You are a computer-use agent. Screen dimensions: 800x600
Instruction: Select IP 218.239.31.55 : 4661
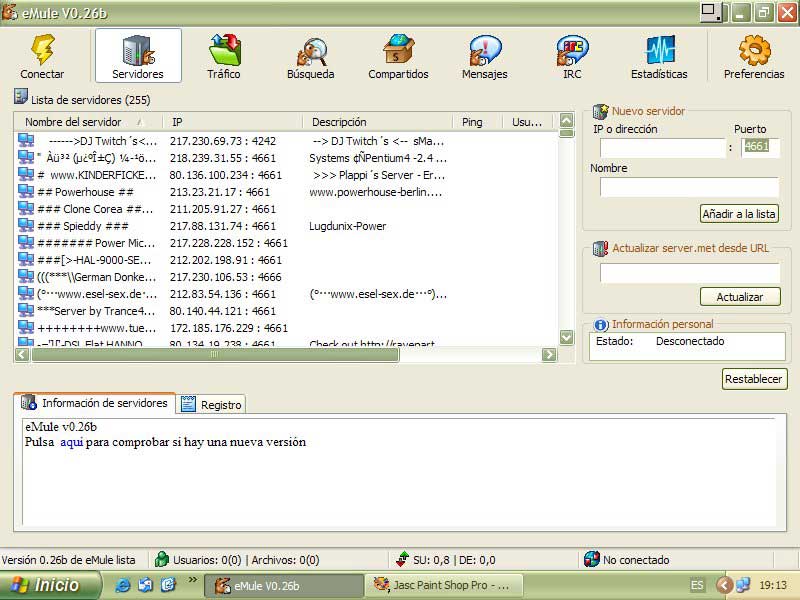pos(223,158)
